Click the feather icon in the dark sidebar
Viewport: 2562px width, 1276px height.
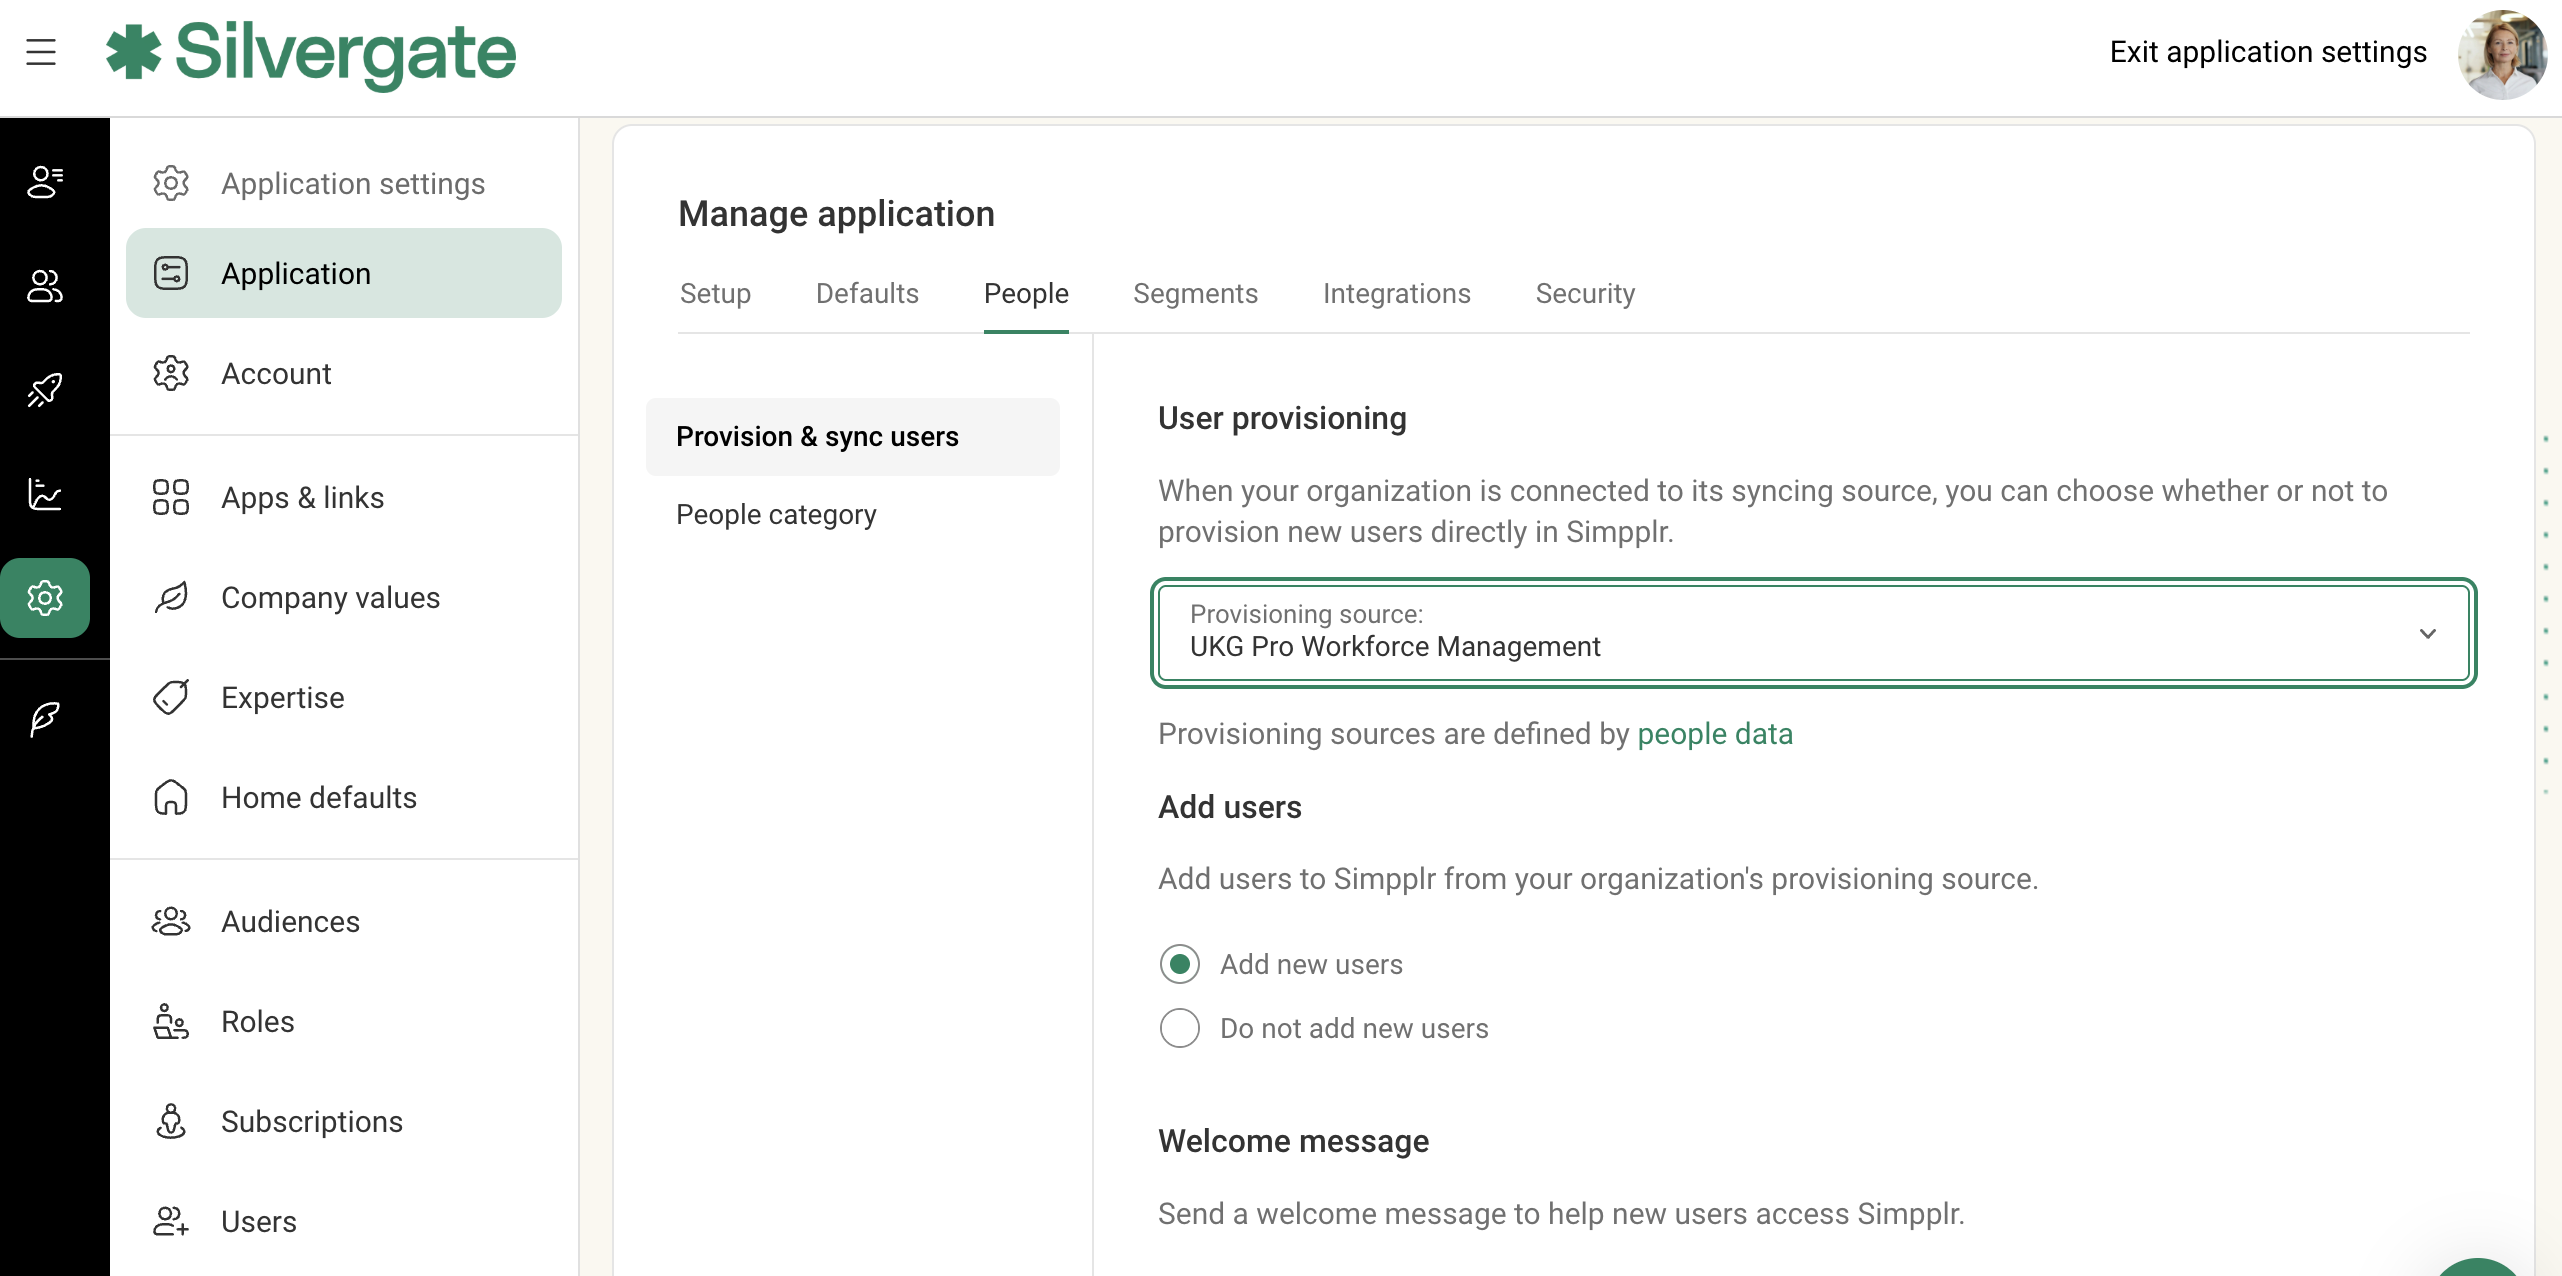45,718
